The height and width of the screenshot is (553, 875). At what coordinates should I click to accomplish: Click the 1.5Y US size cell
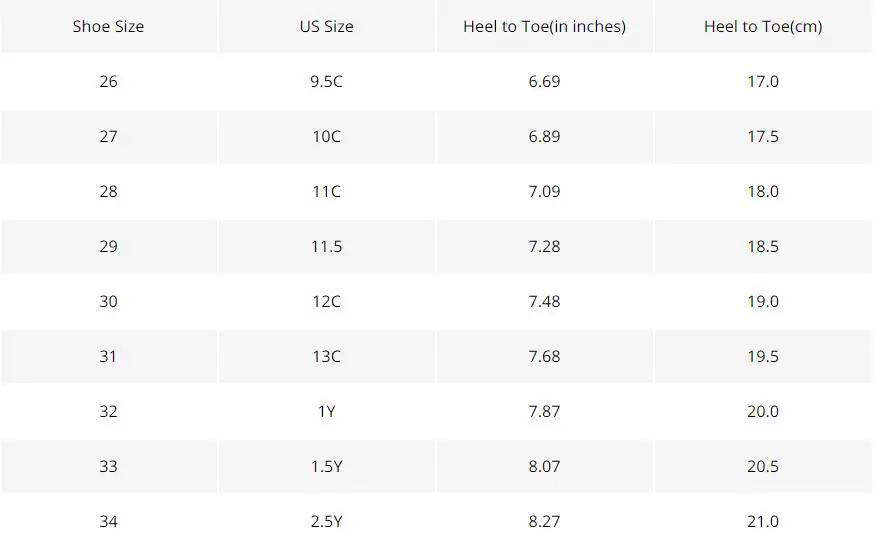click(326, 467)
